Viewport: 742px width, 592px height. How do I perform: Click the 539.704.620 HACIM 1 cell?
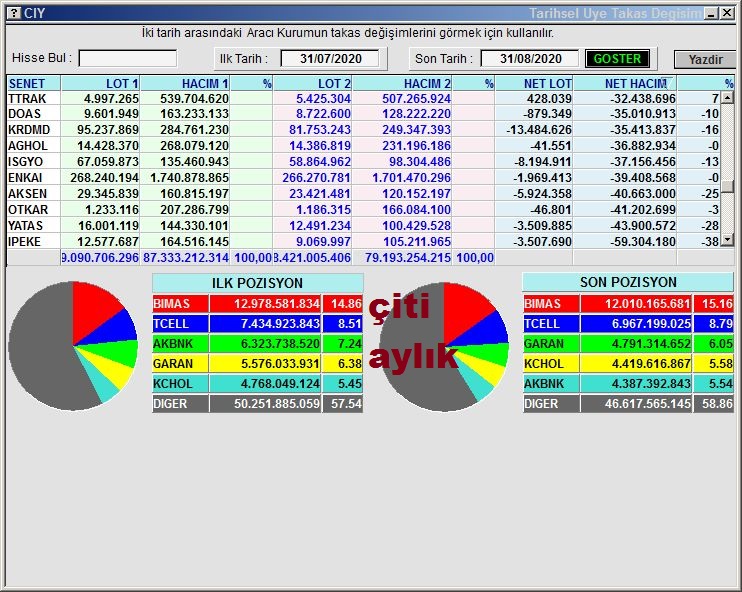pyautogui.click(x=185, y=98)
